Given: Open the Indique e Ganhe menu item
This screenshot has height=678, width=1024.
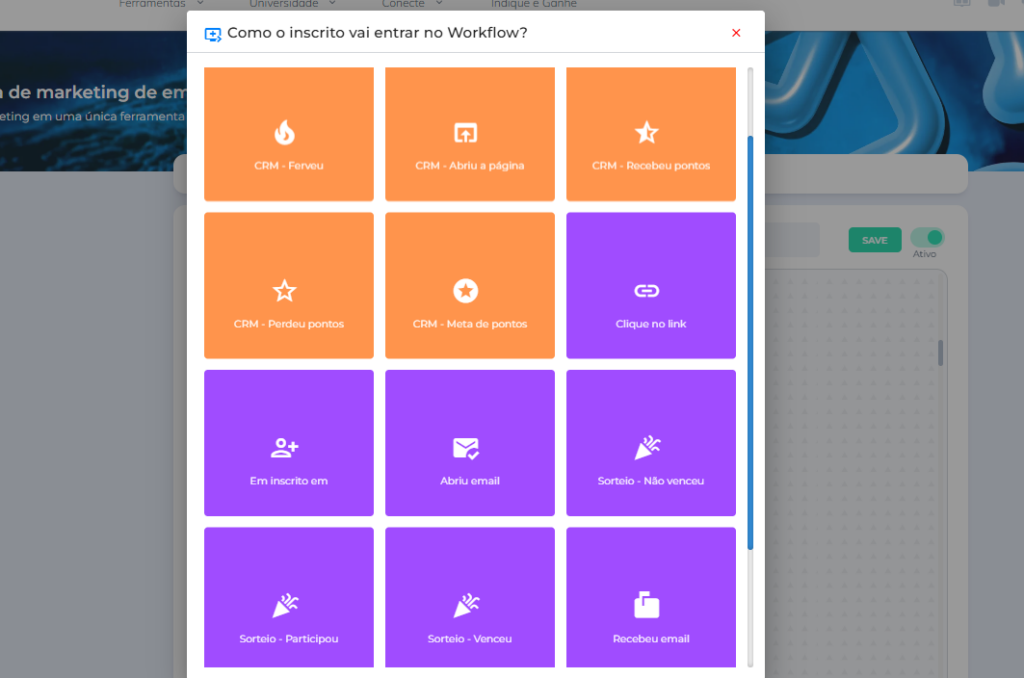Looking at the screenshot, I should pyautogui.click(x=533, y=4).
